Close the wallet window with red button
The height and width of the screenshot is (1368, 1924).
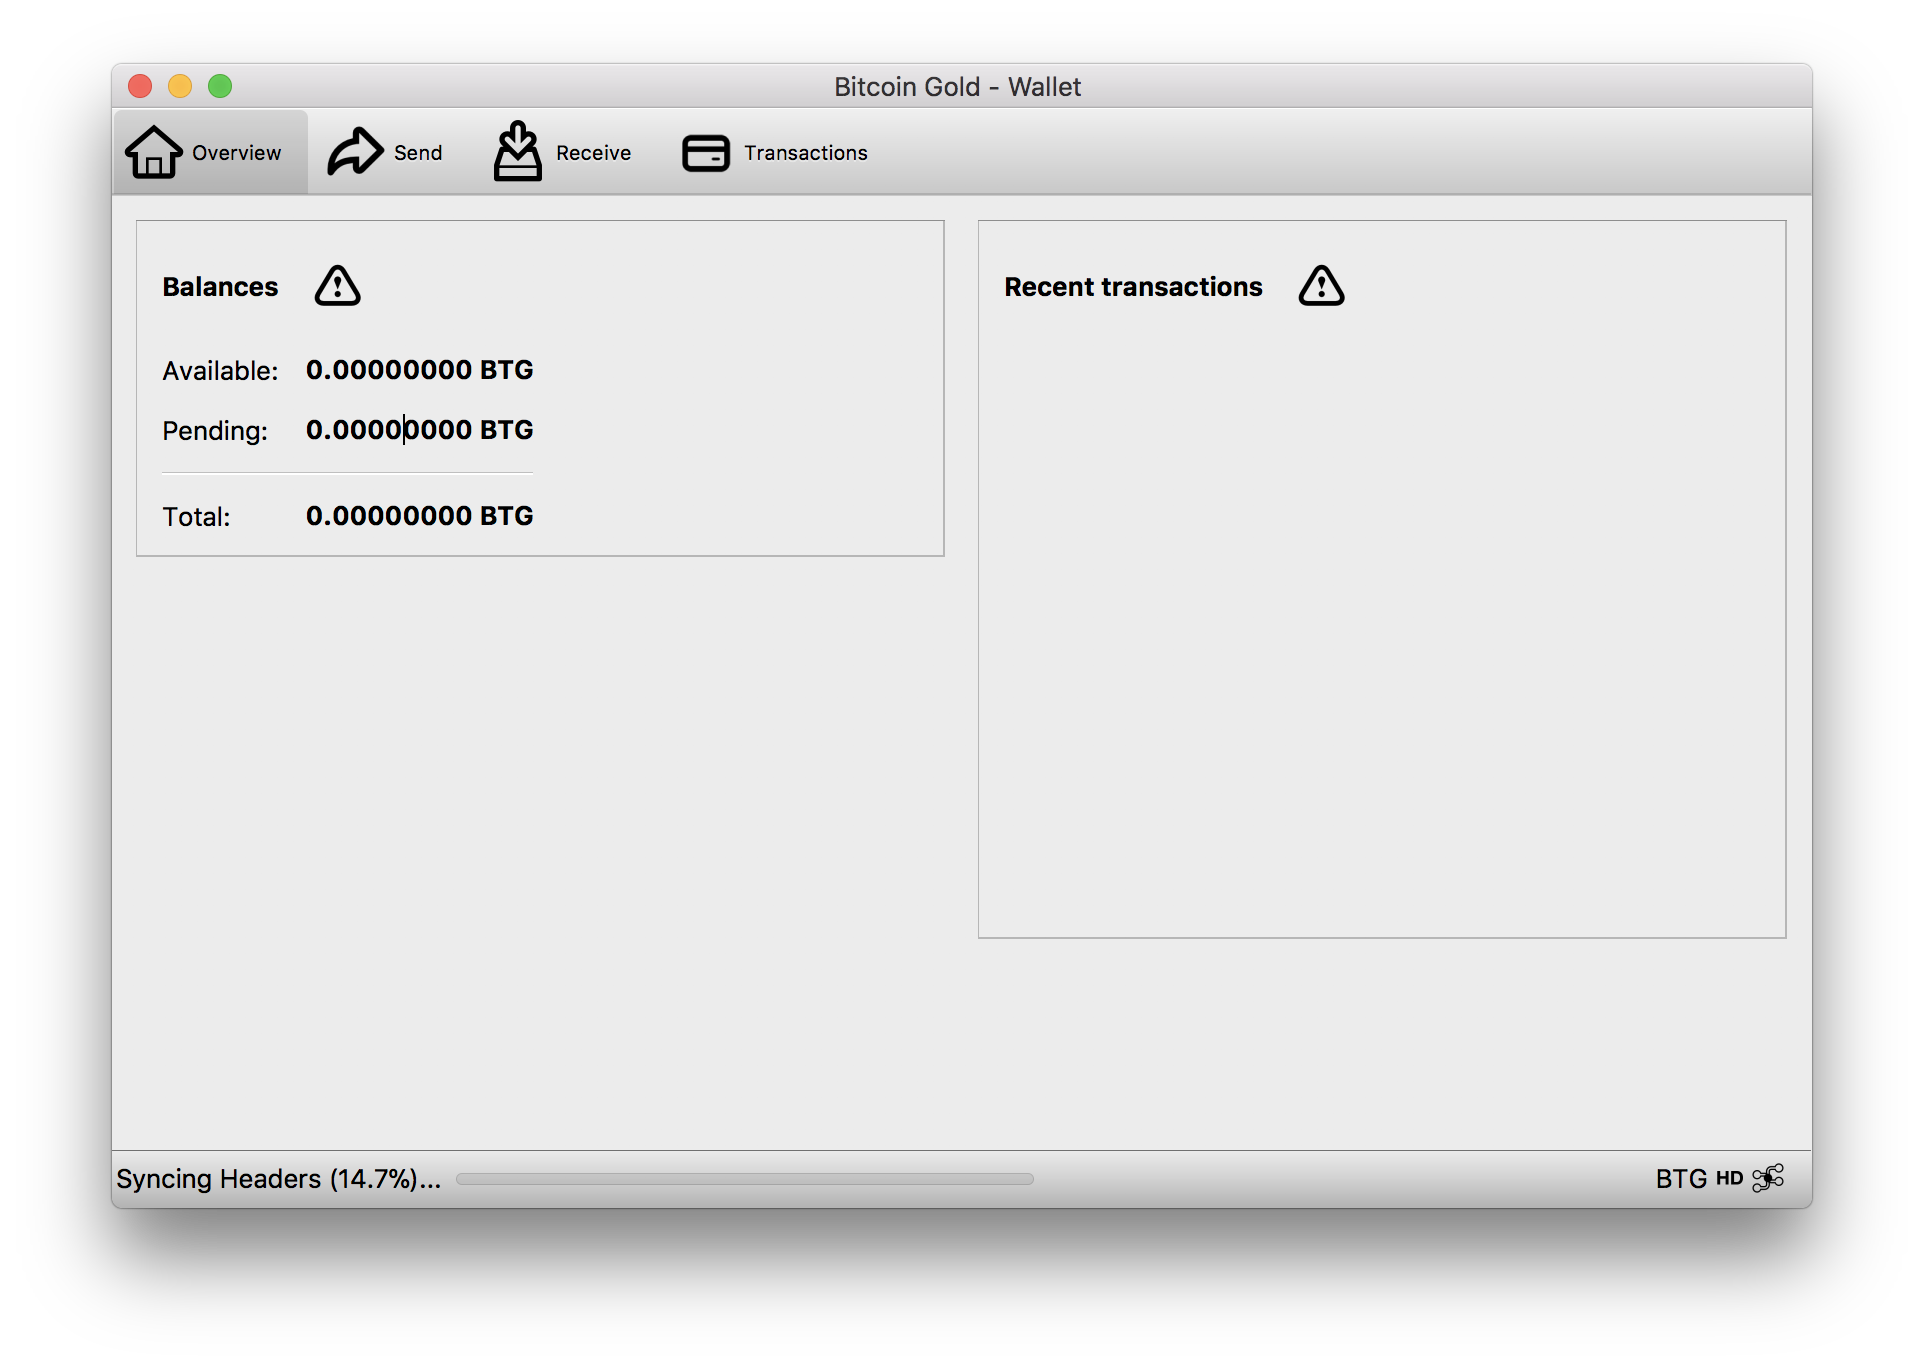click(140, 86)
